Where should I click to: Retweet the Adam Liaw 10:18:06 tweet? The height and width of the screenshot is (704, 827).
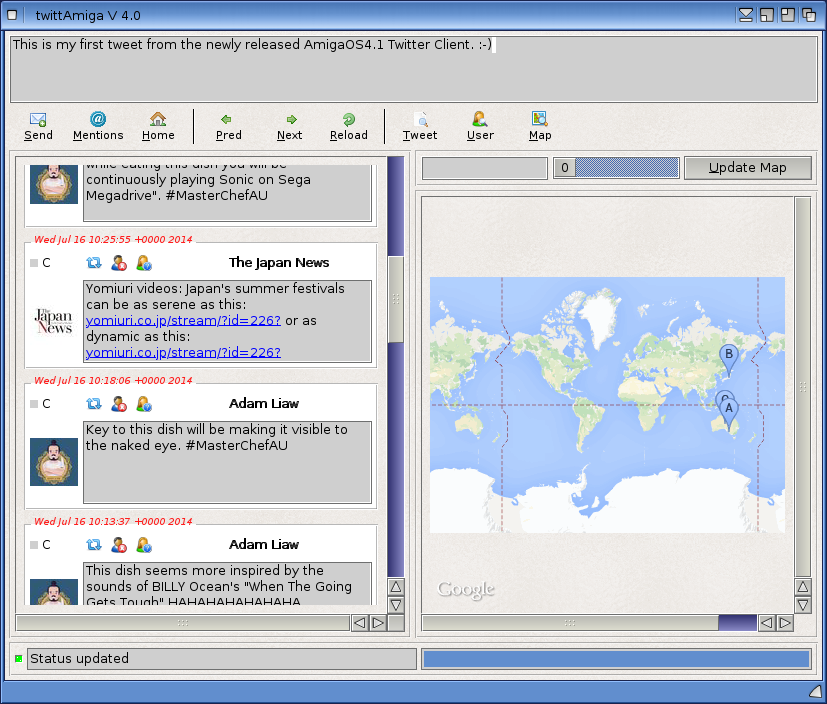94,404
